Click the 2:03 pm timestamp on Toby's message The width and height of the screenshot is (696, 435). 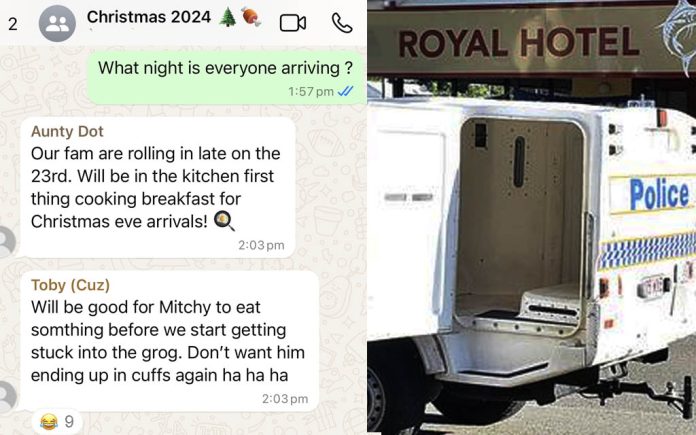tap(285, 399)
